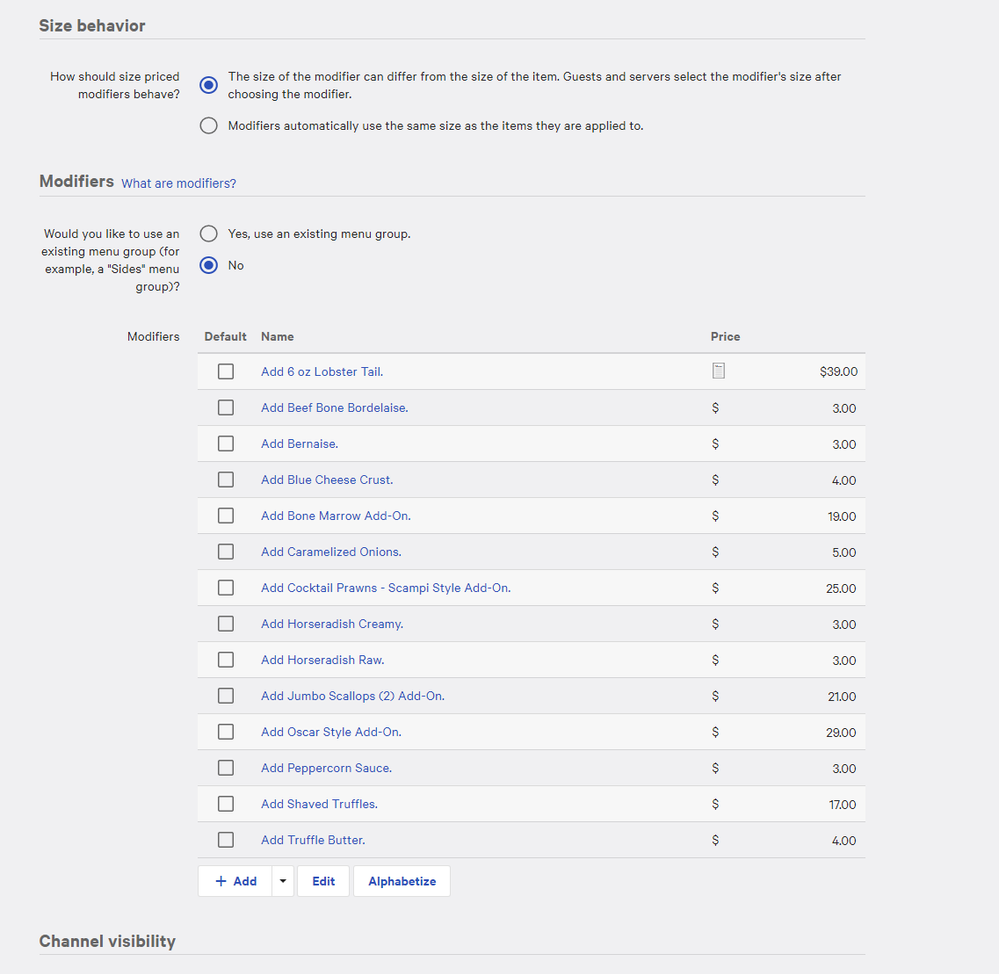Open the Add Beef Bone Bordelaise link
The width and height of the screenshot is (999, 974).
(334, 408)
